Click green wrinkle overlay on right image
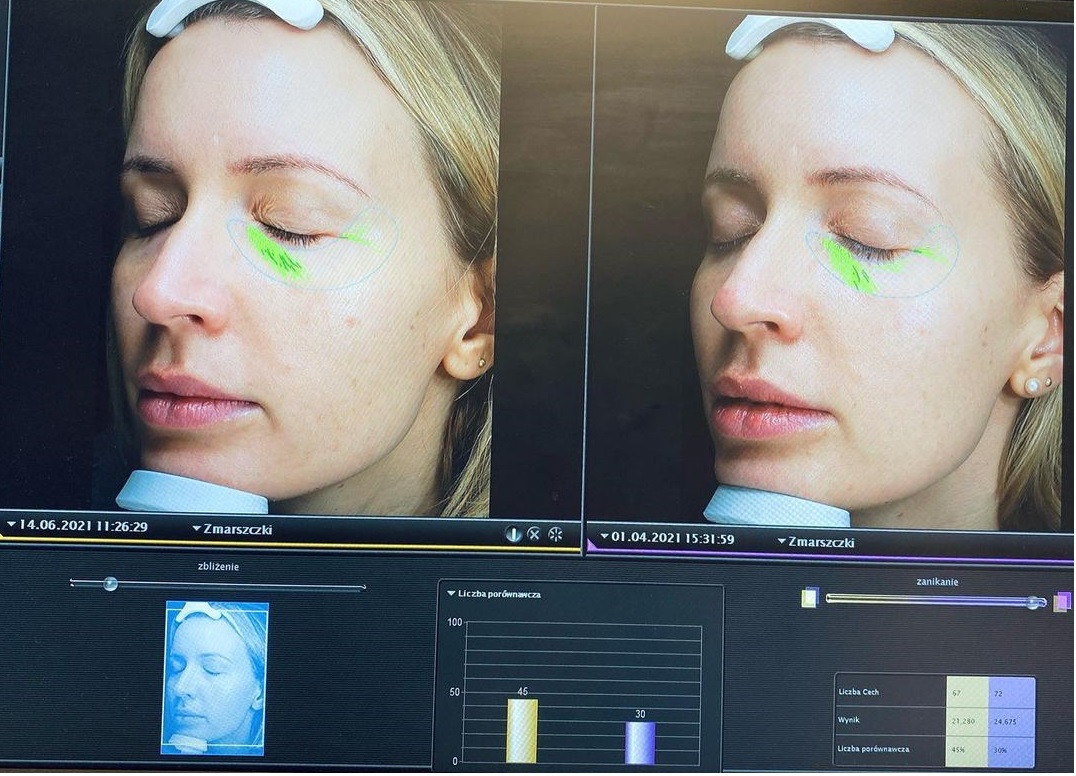 tap(849, 266)
